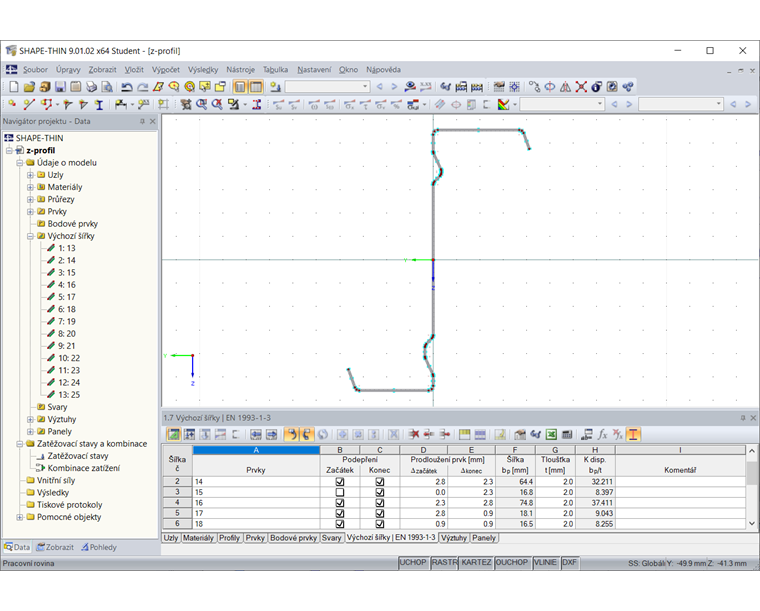This screenshot has height=611, width=760.
Task: Click the calculator icon in table toolbar
Action: tap(567, 434)
